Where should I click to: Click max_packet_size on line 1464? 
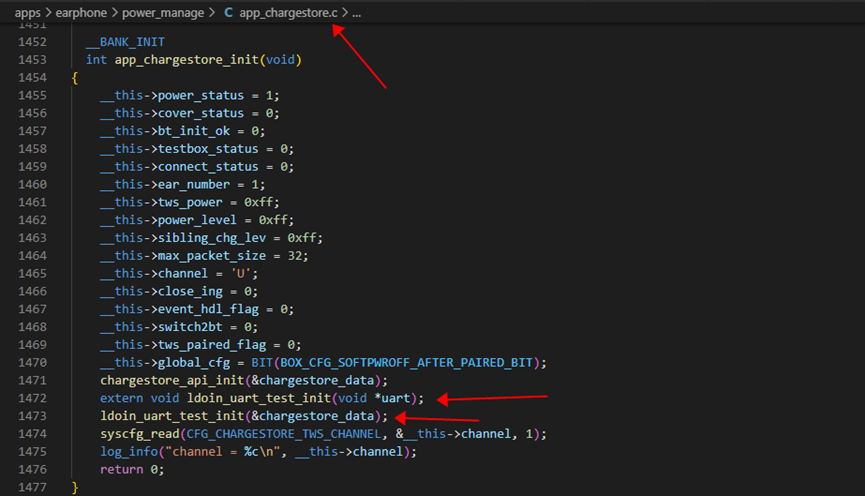[x=212, y=256]
